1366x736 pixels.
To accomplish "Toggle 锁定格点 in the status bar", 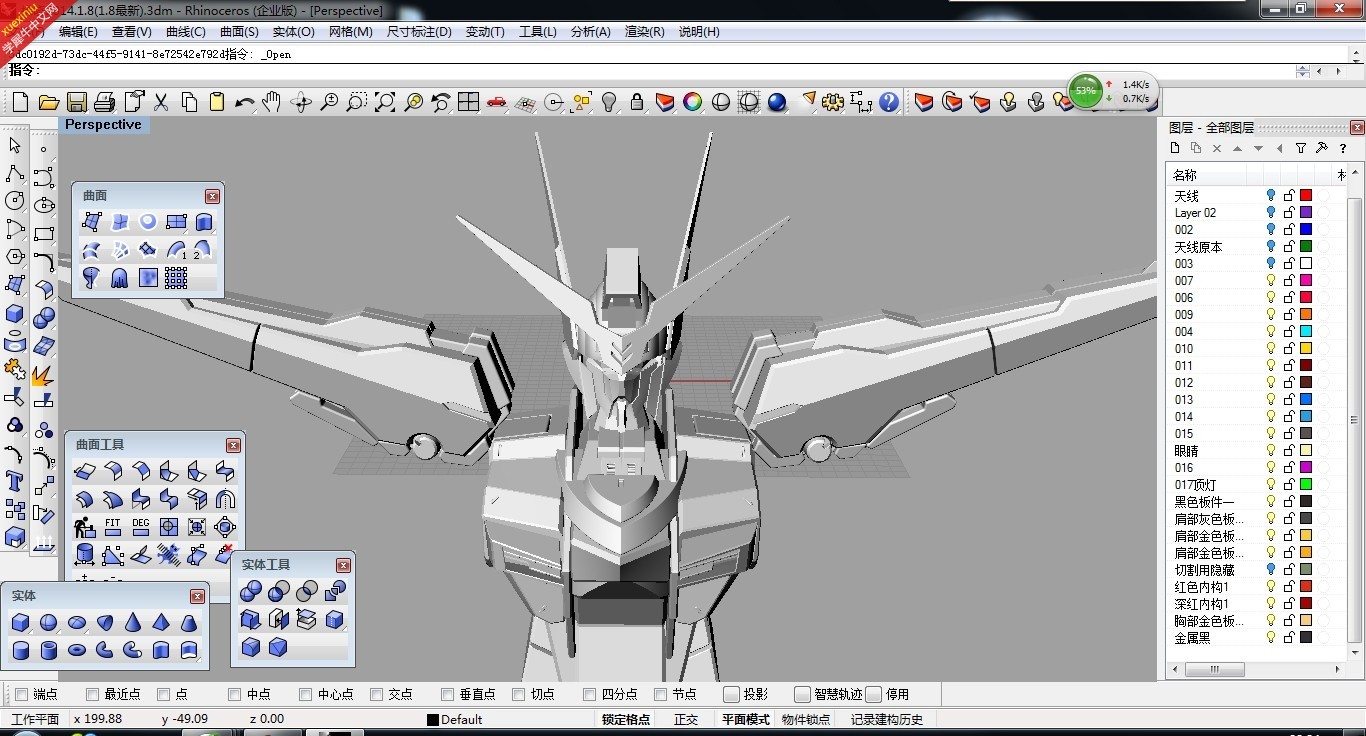I will point(626,719).
